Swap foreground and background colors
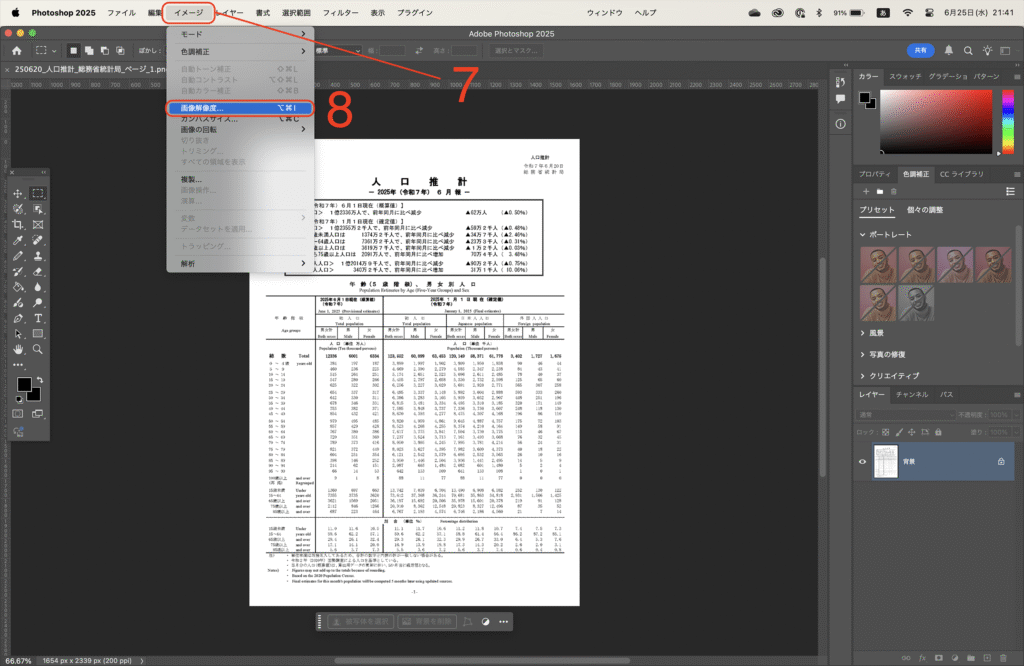The width and height of the screenshot is (1024, 666). 40,379
